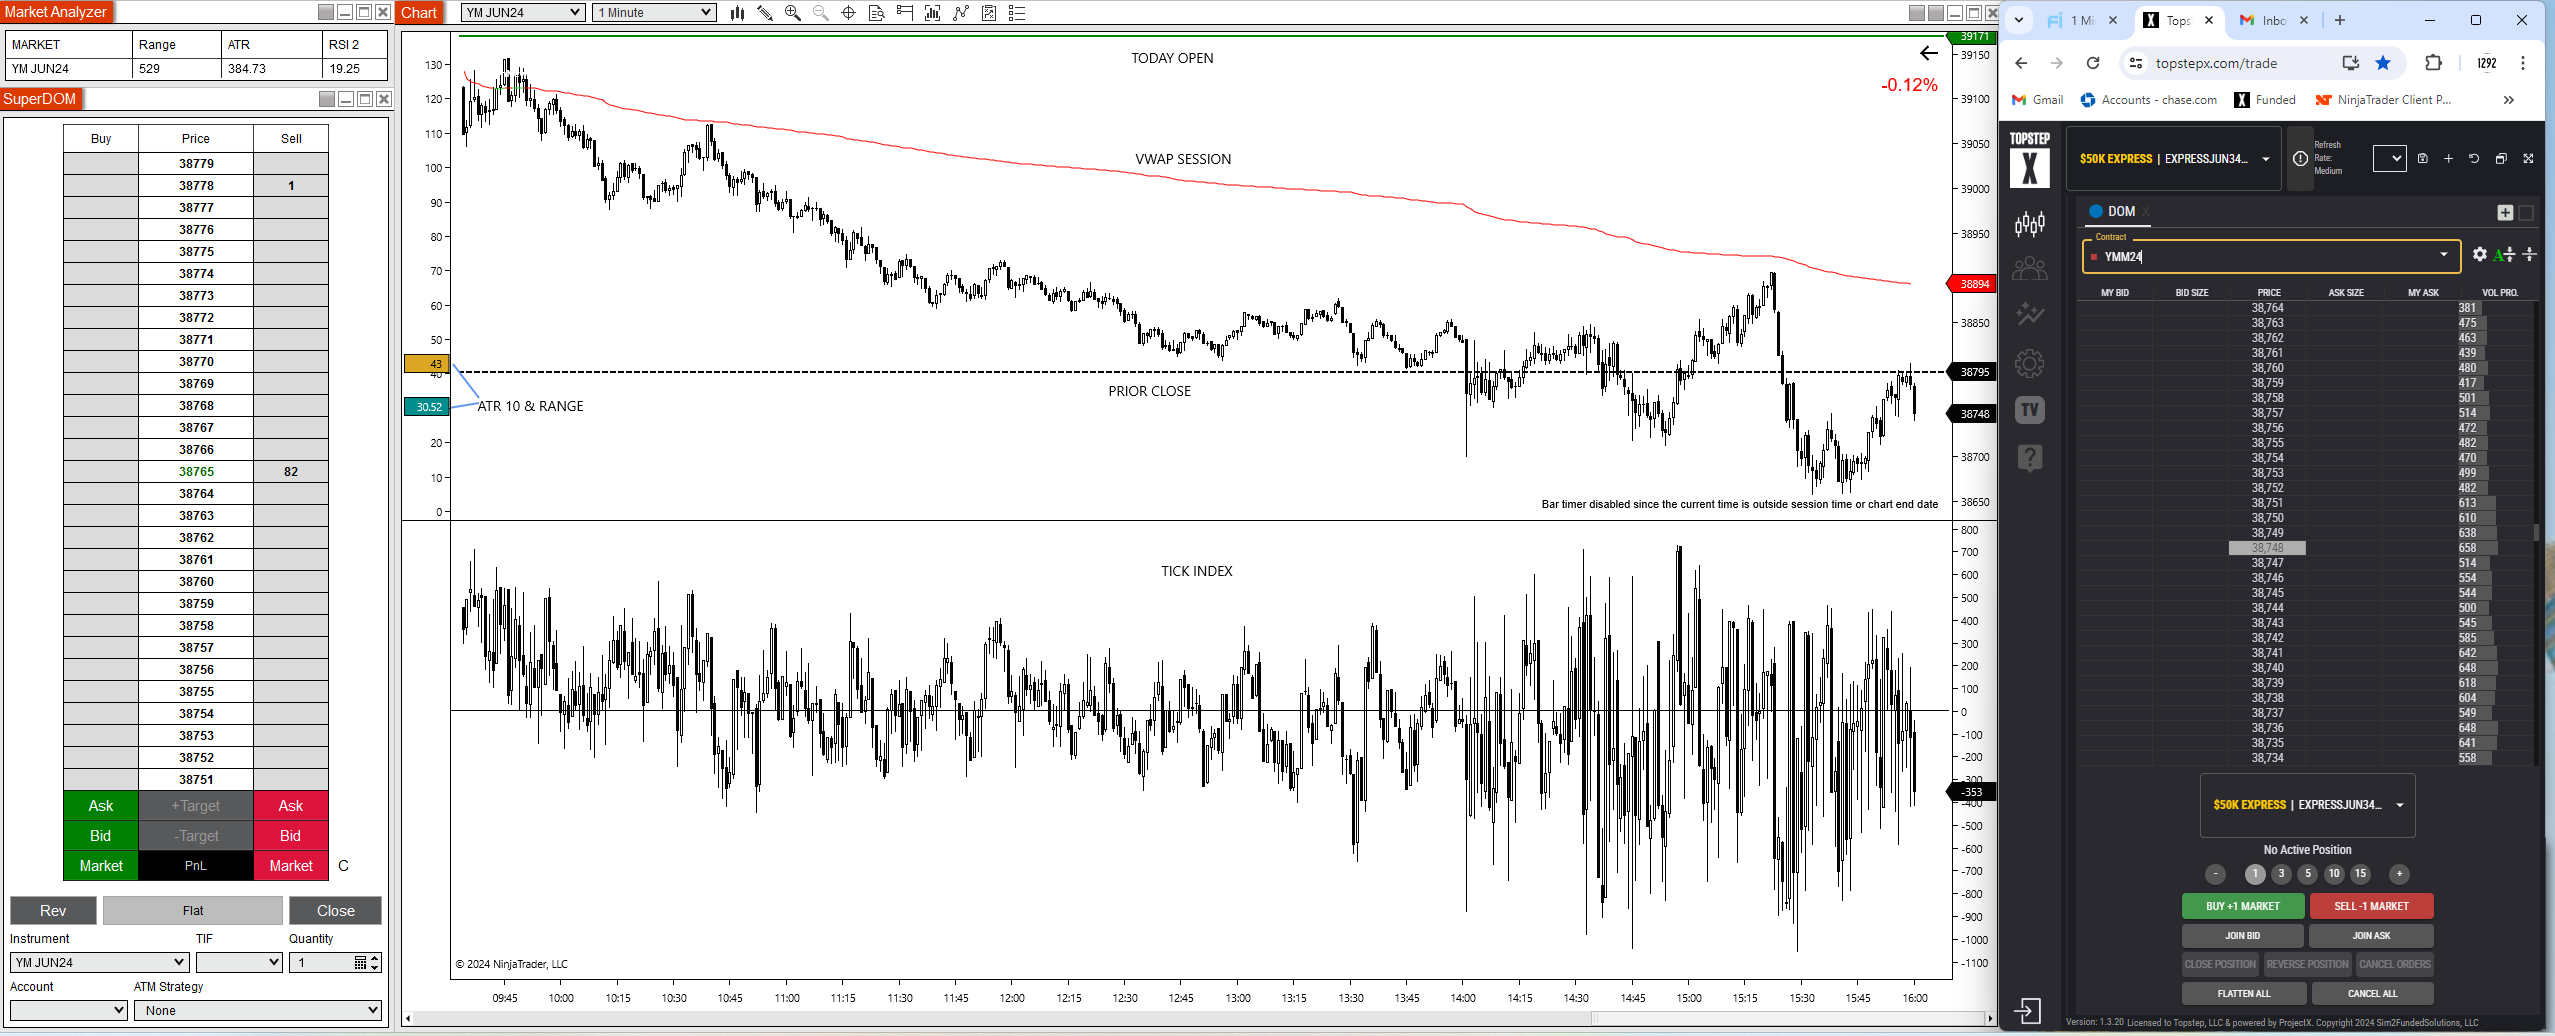Open the data series icon
Image resolution: width=2555 pixels, height=1036 pixels.
[x=933, y=13]
